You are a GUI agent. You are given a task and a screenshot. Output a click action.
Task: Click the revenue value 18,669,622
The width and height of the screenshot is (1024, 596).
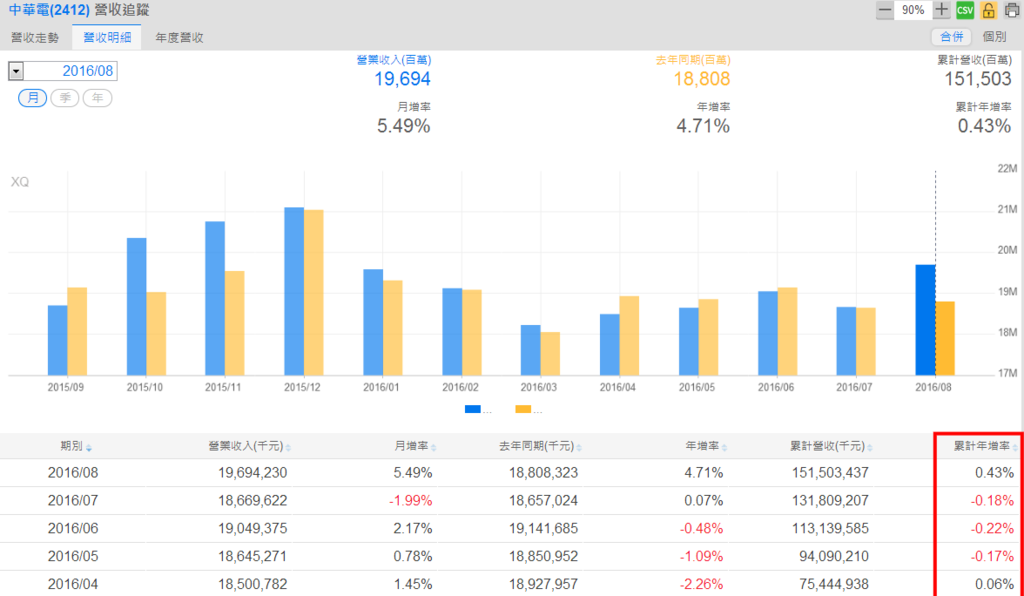253,501
